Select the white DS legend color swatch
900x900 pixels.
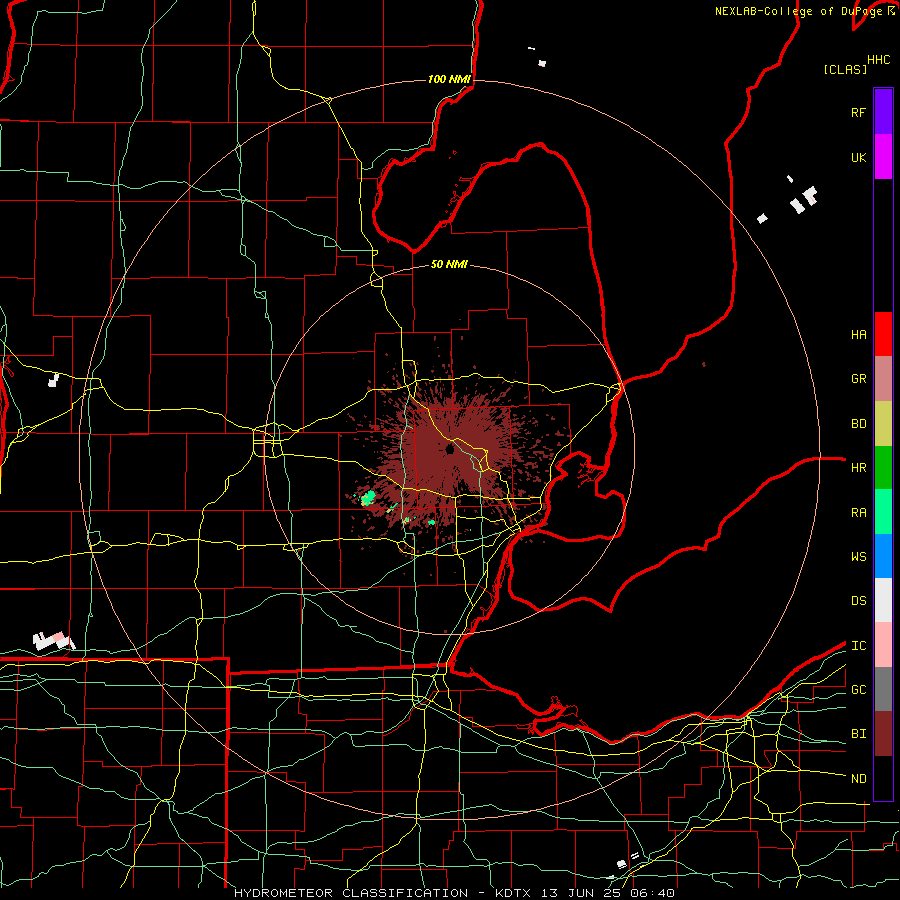coord(883,600)
